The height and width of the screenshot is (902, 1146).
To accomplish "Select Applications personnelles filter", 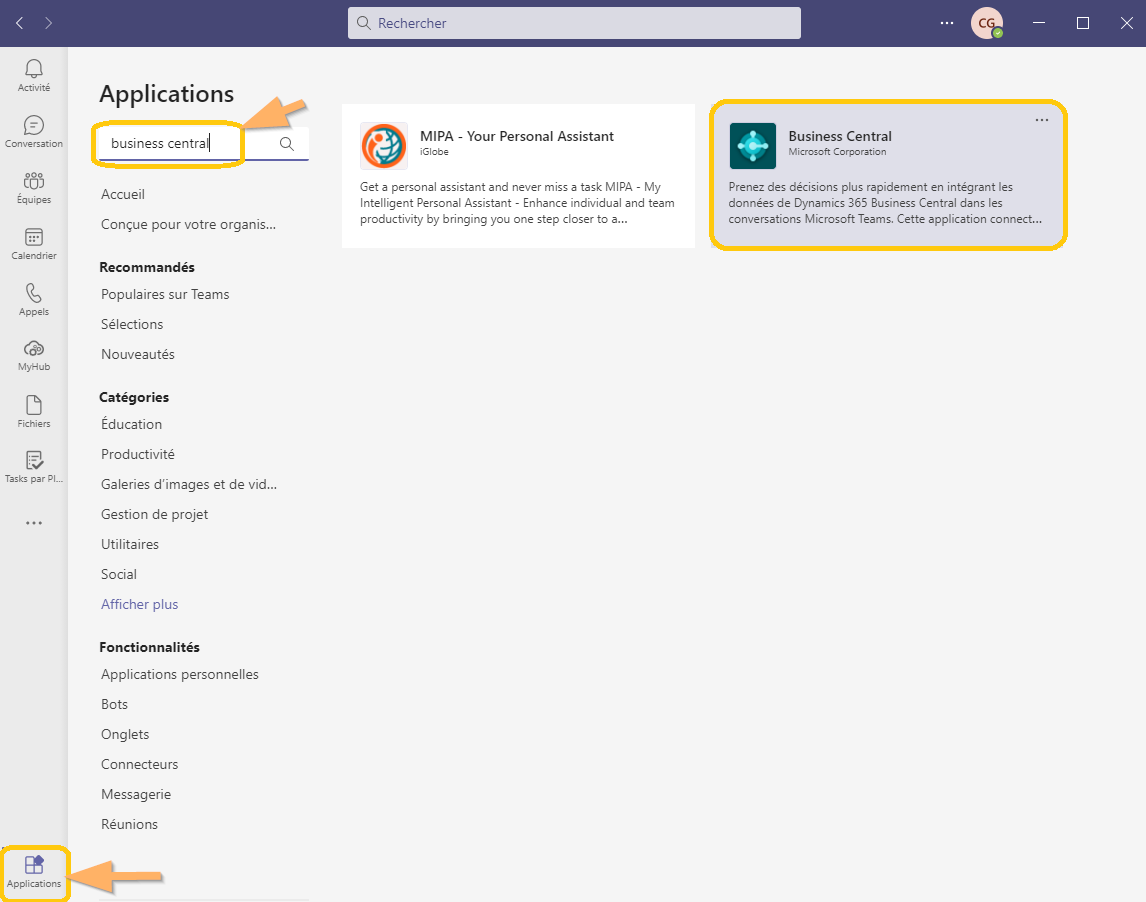I will pos(180,675).
